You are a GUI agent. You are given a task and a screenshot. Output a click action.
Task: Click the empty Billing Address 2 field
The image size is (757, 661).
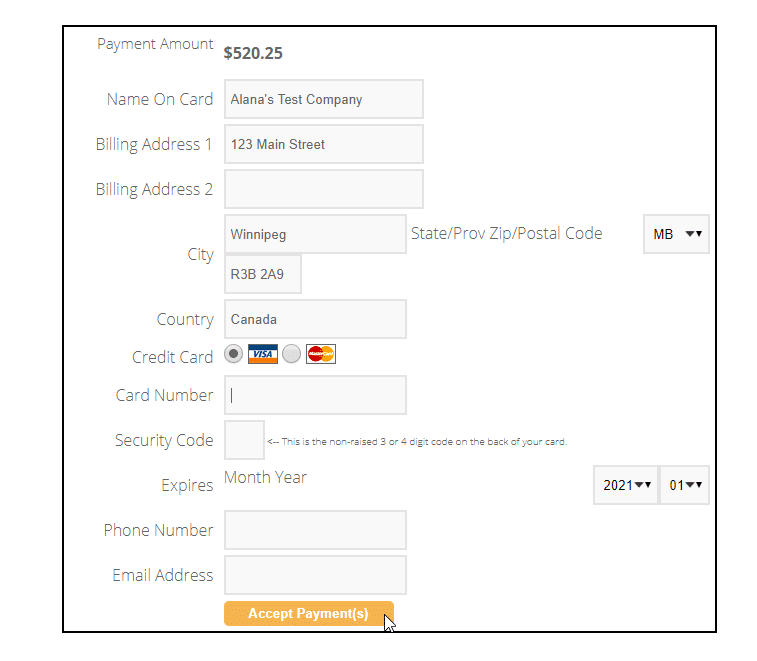pyautogui.click(x=324, y=189)
